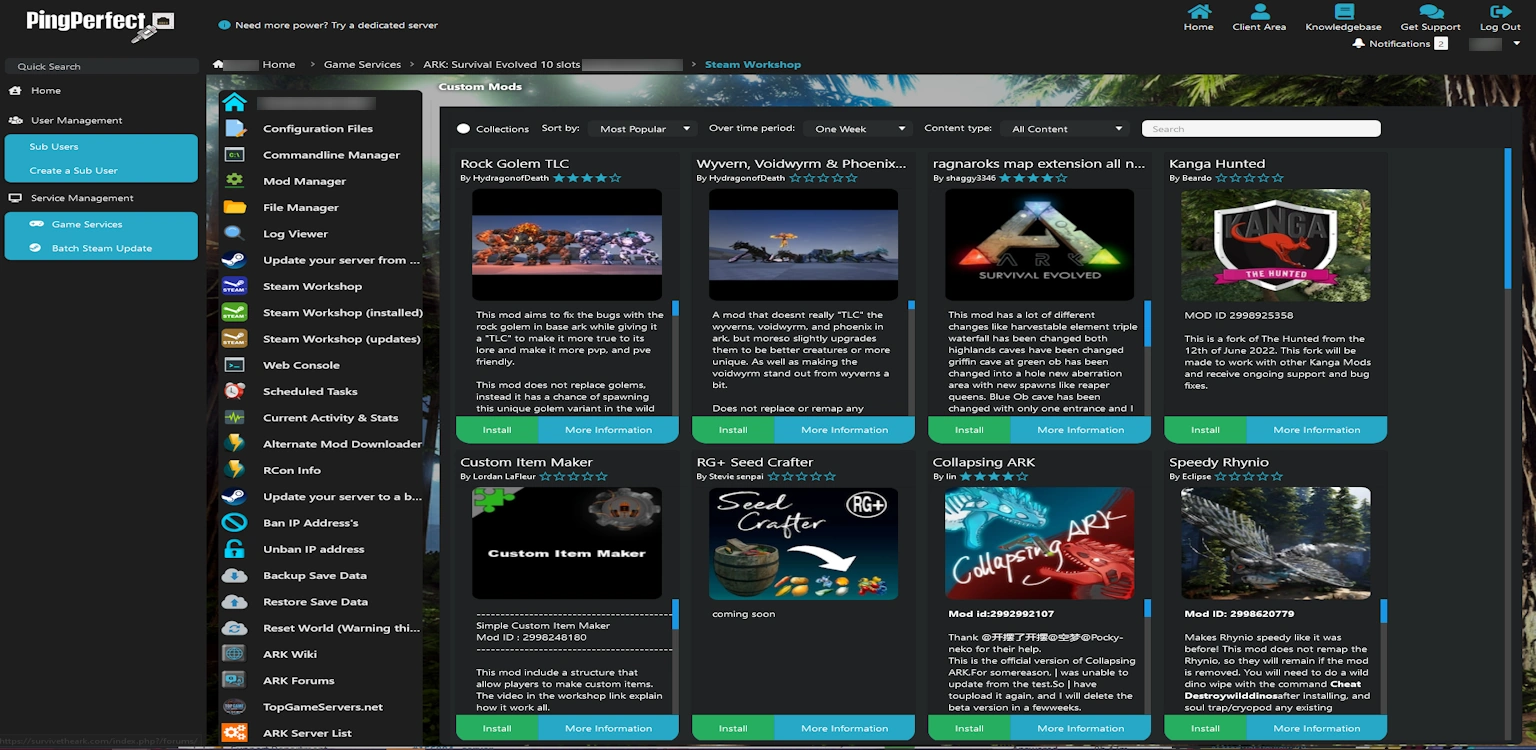
Task: Open the Configuration Files icon
Action: [235, 129]
